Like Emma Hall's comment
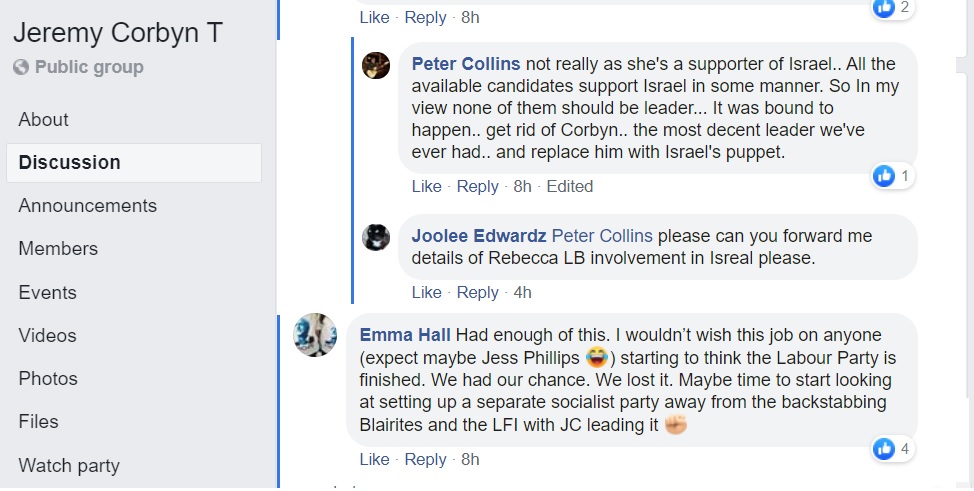 (374, 459)
